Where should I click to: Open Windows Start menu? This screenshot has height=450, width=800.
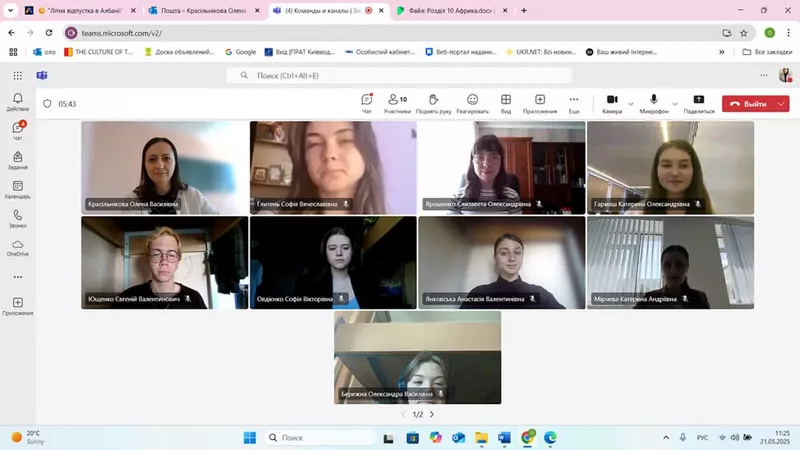pyautogui.click(x=249, y=438)
